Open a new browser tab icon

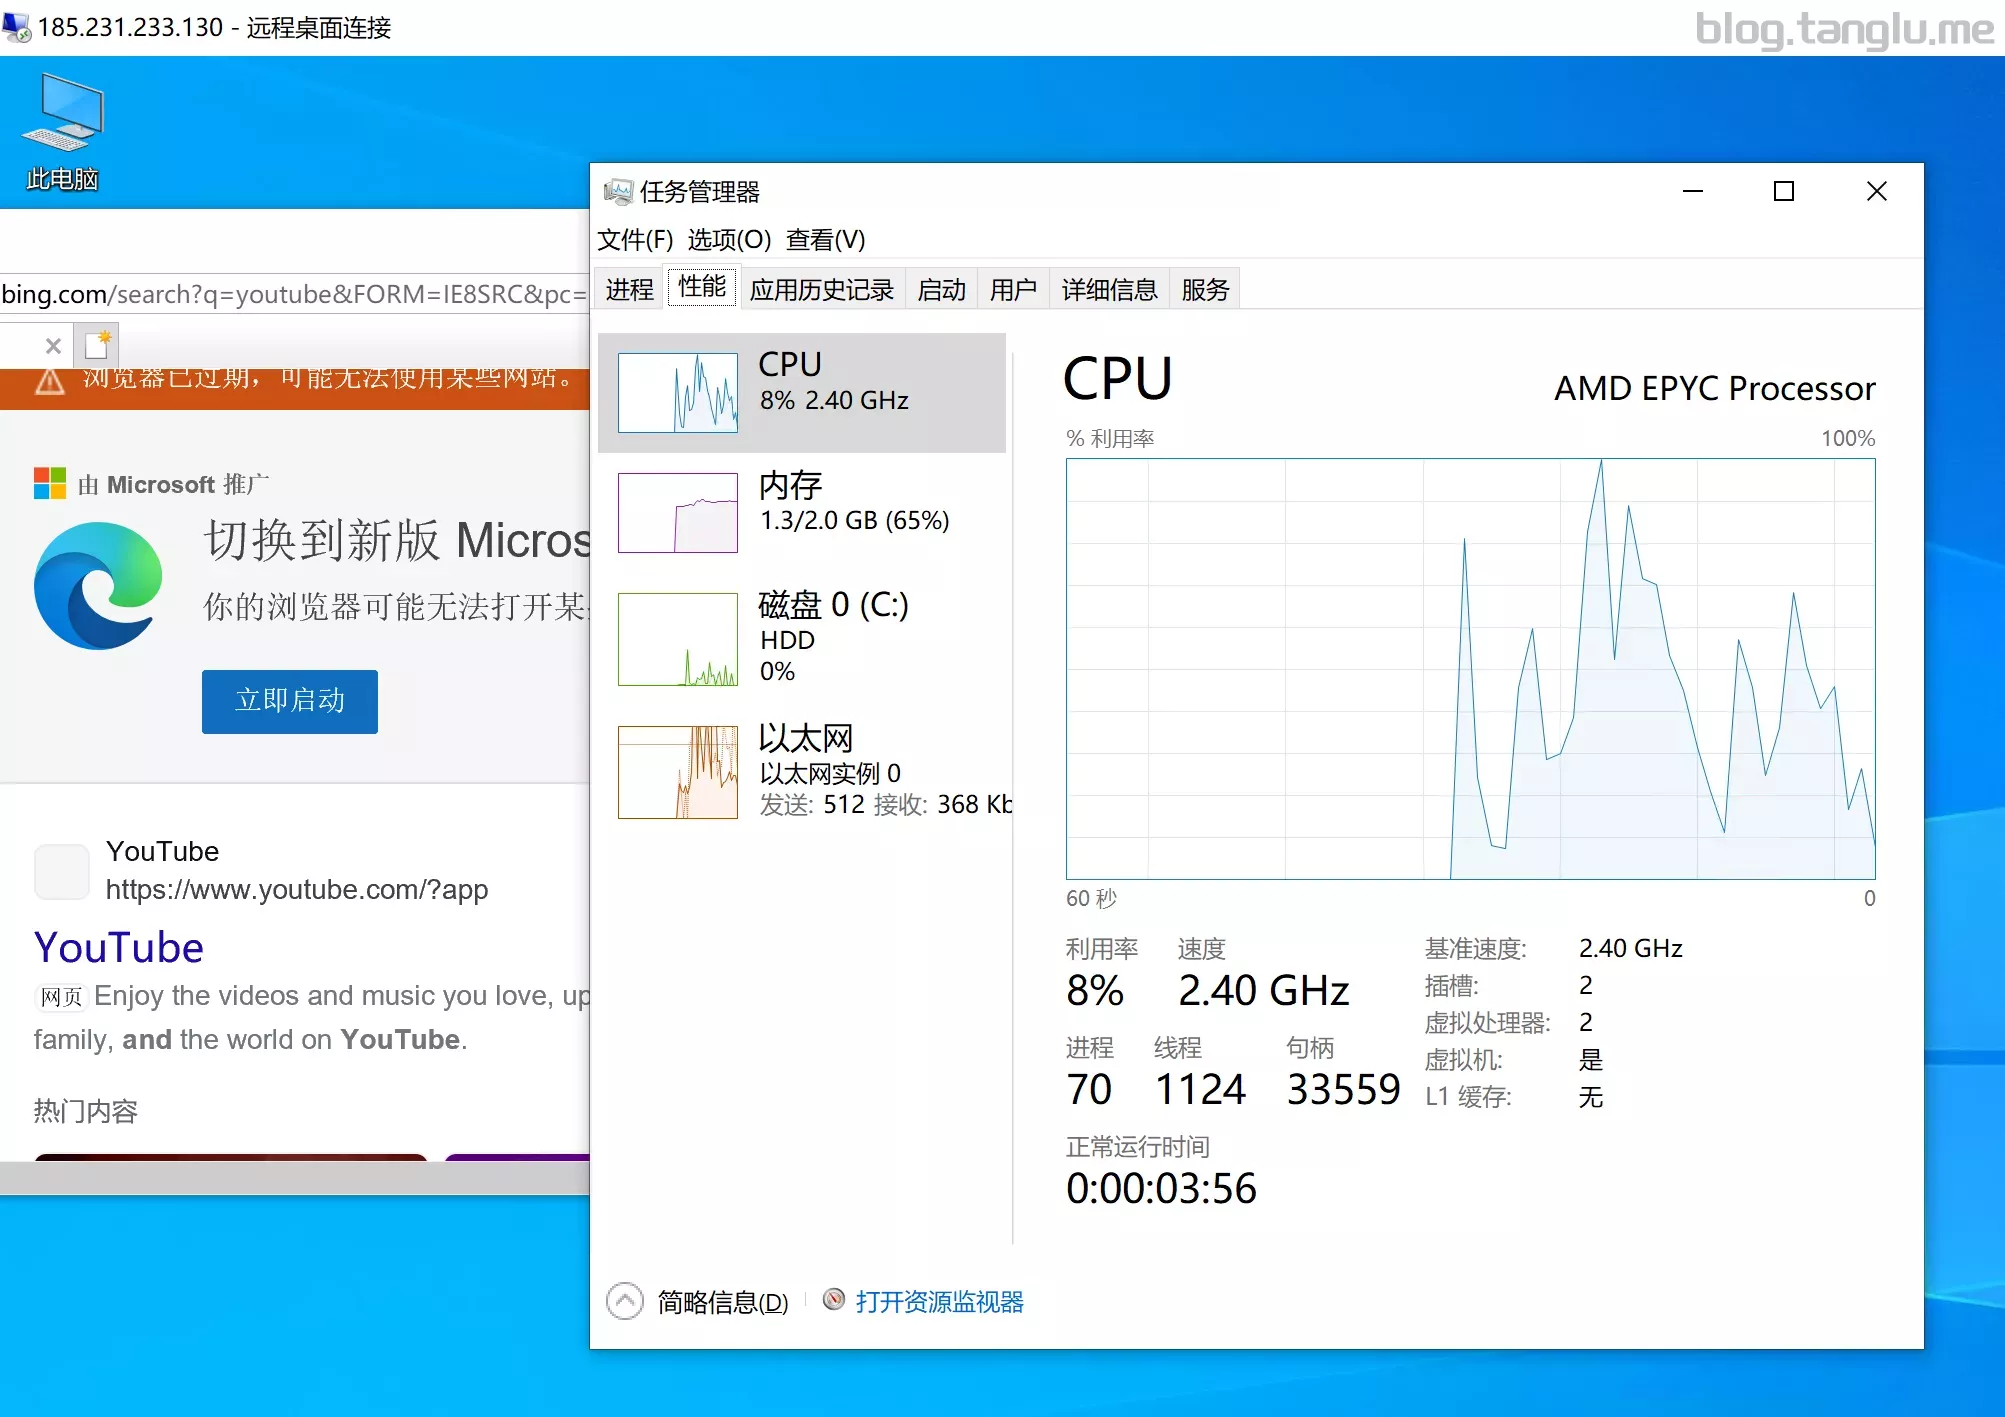point(98,345)
